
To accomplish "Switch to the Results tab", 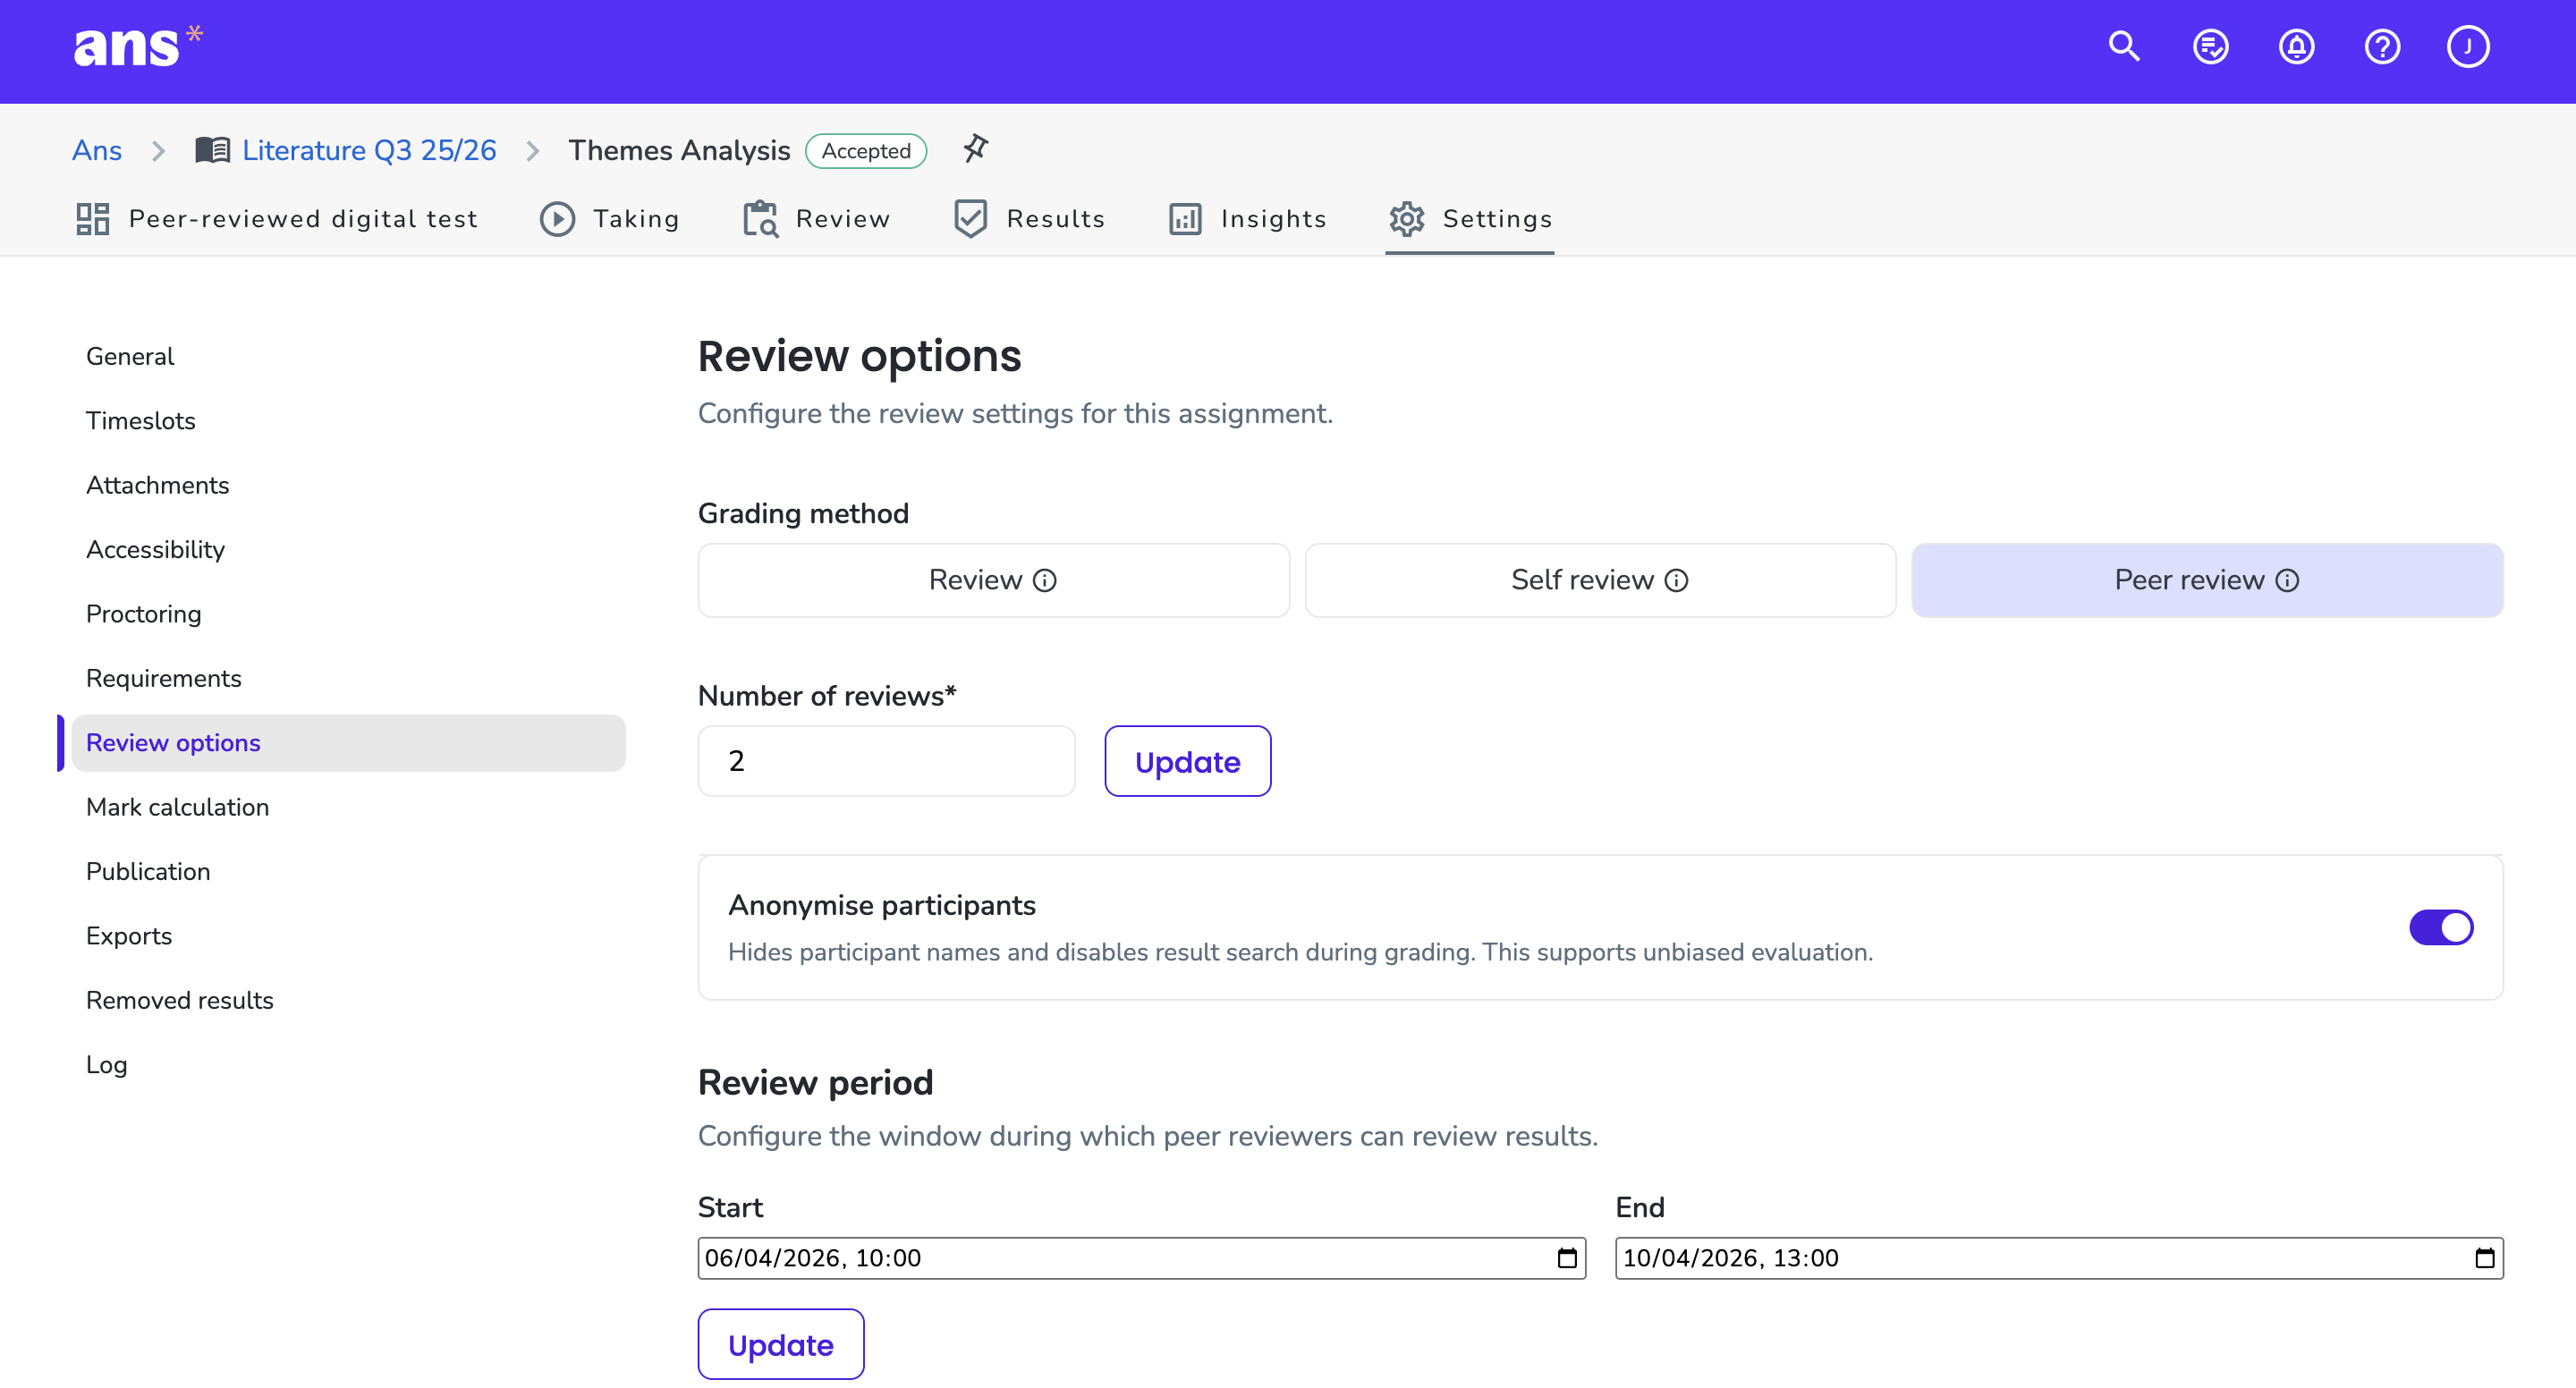I will click(1030, 219).
